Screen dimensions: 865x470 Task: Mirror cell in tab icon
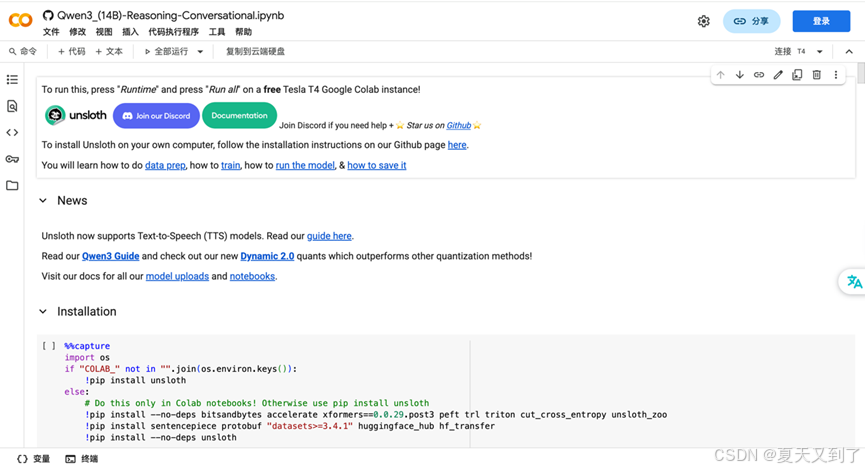797,75
